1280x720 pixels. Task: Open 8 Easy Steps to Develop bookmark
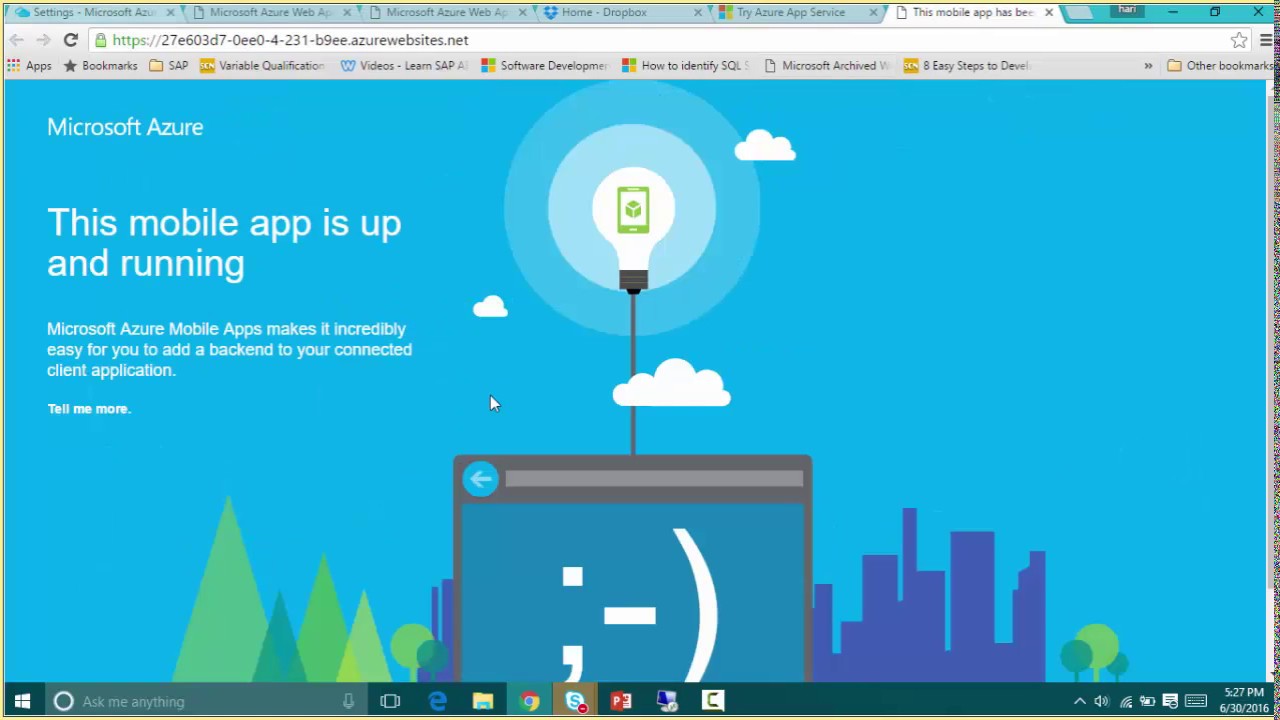[x=966, y=65]
